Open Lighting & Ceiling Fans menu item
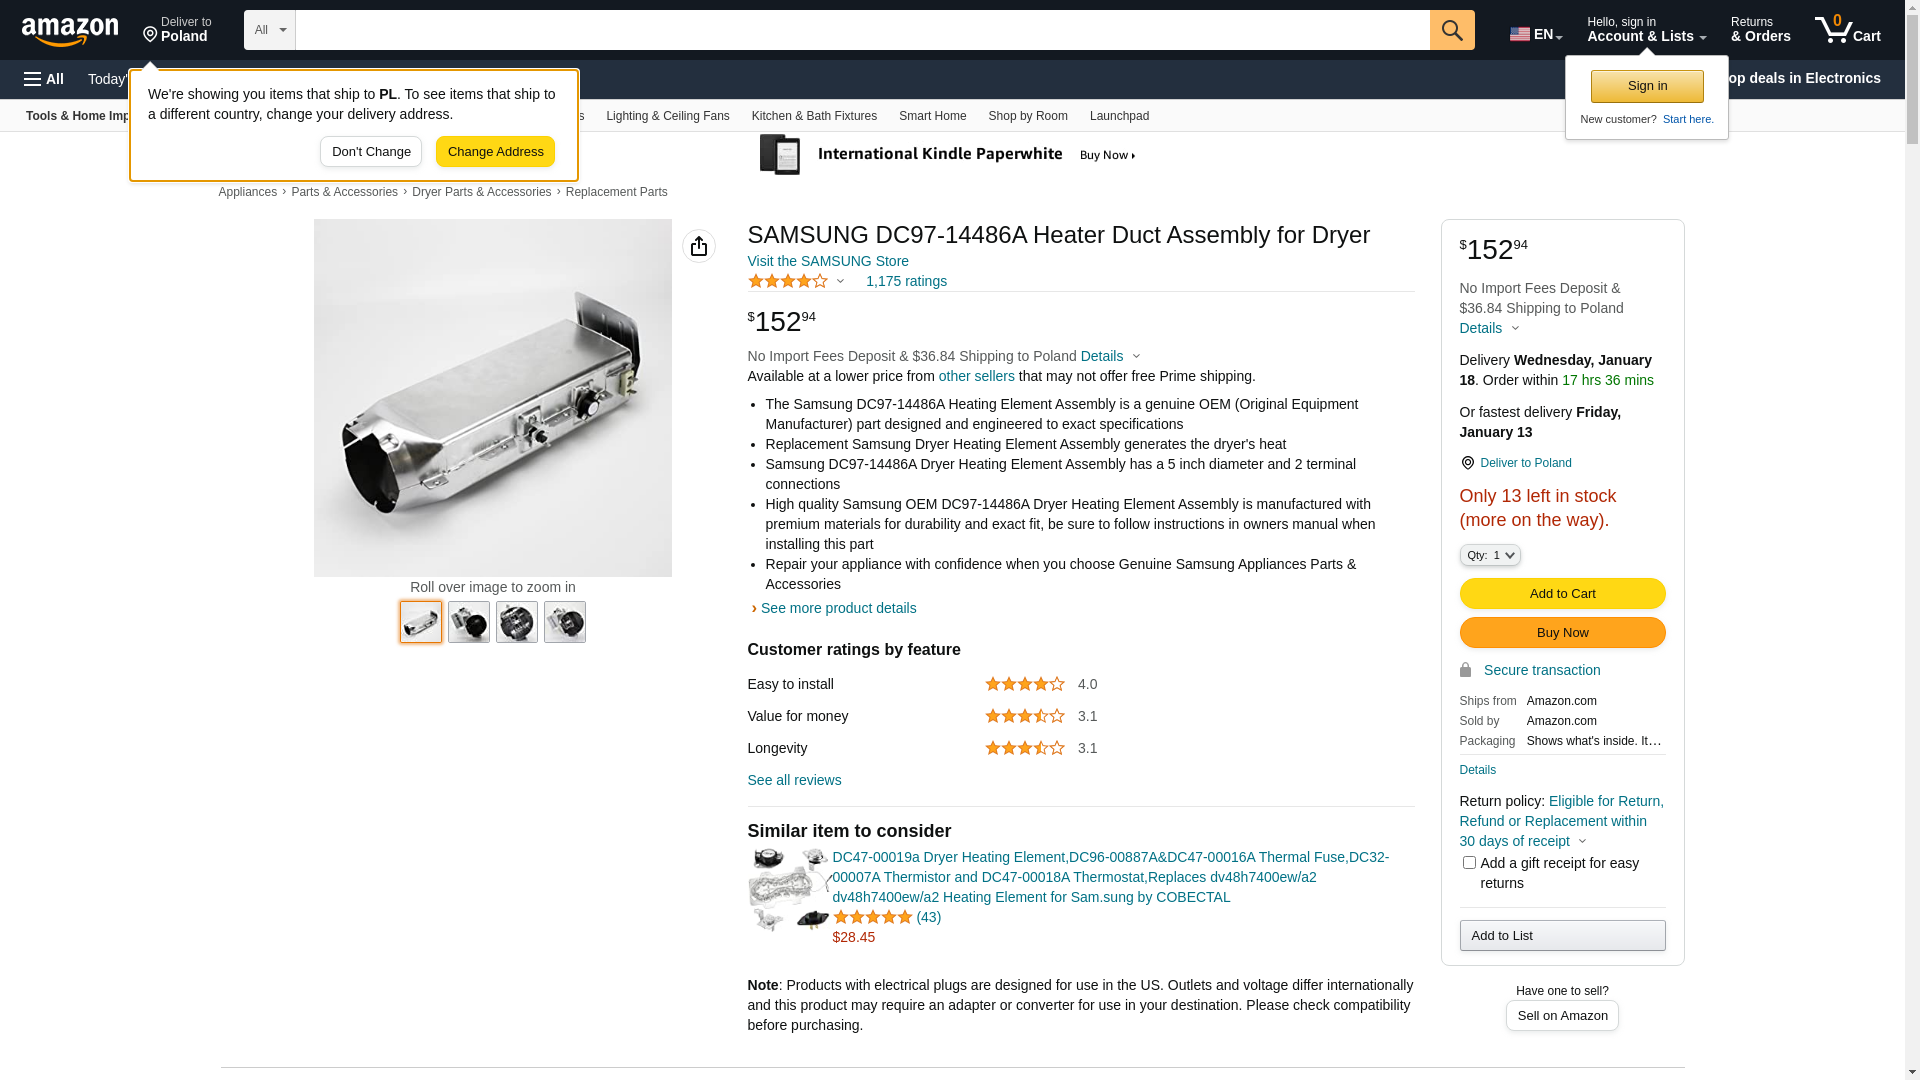Screen dimensions: 1920x1080 [667, 116]
